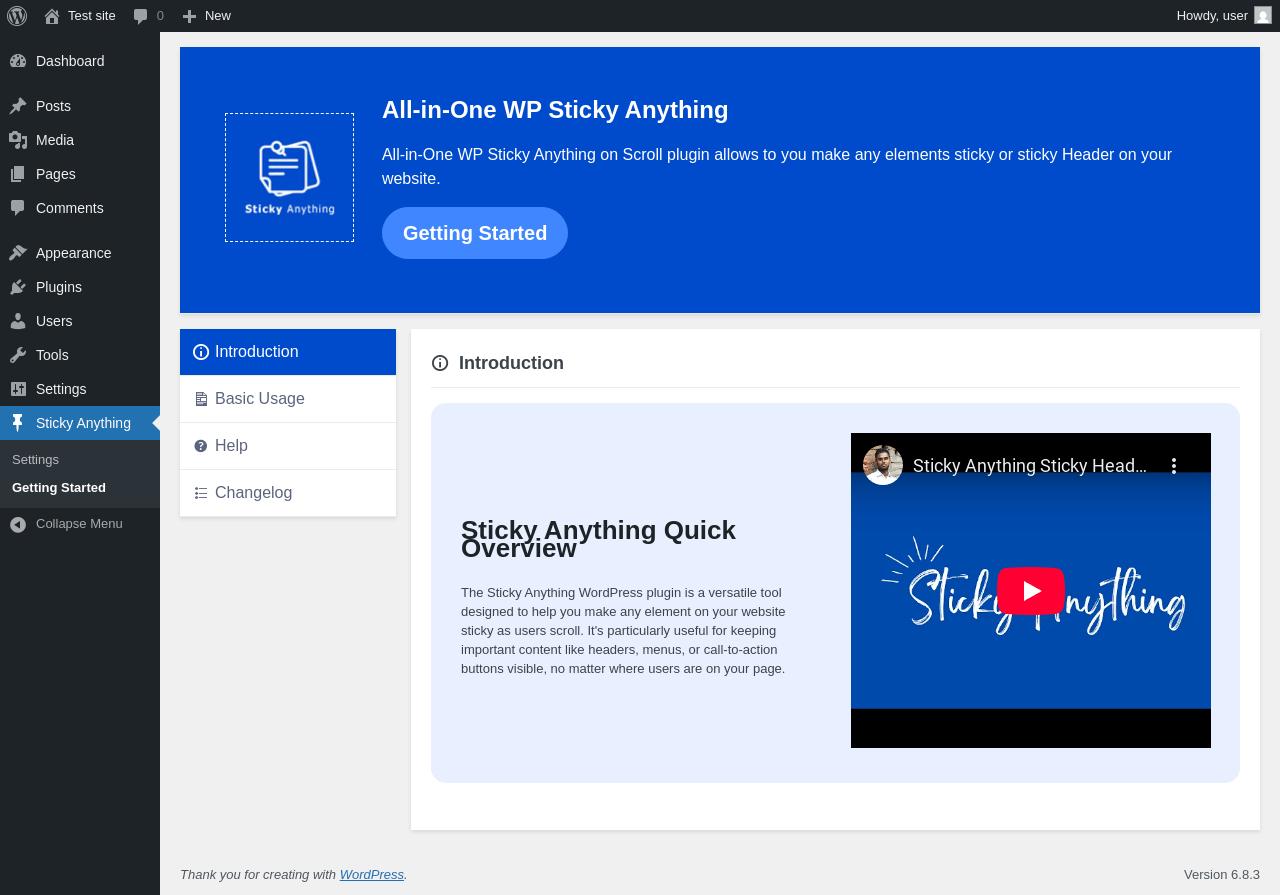Click the Introduction tab info icon

click(201, 352)
